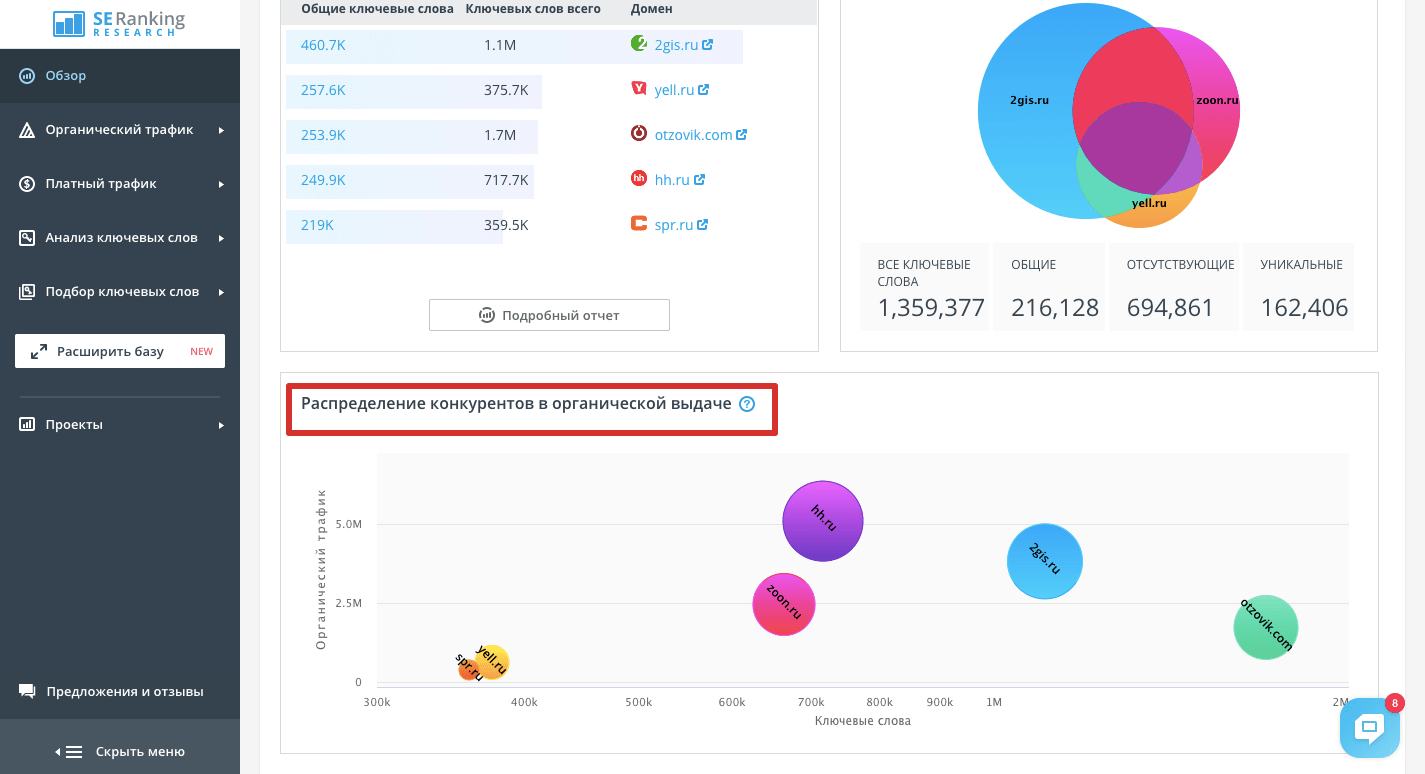Viewport: 1425px width, 774px height.
Task: Click the Платный трафик dollar icon
Action: (x=27, y=184)
